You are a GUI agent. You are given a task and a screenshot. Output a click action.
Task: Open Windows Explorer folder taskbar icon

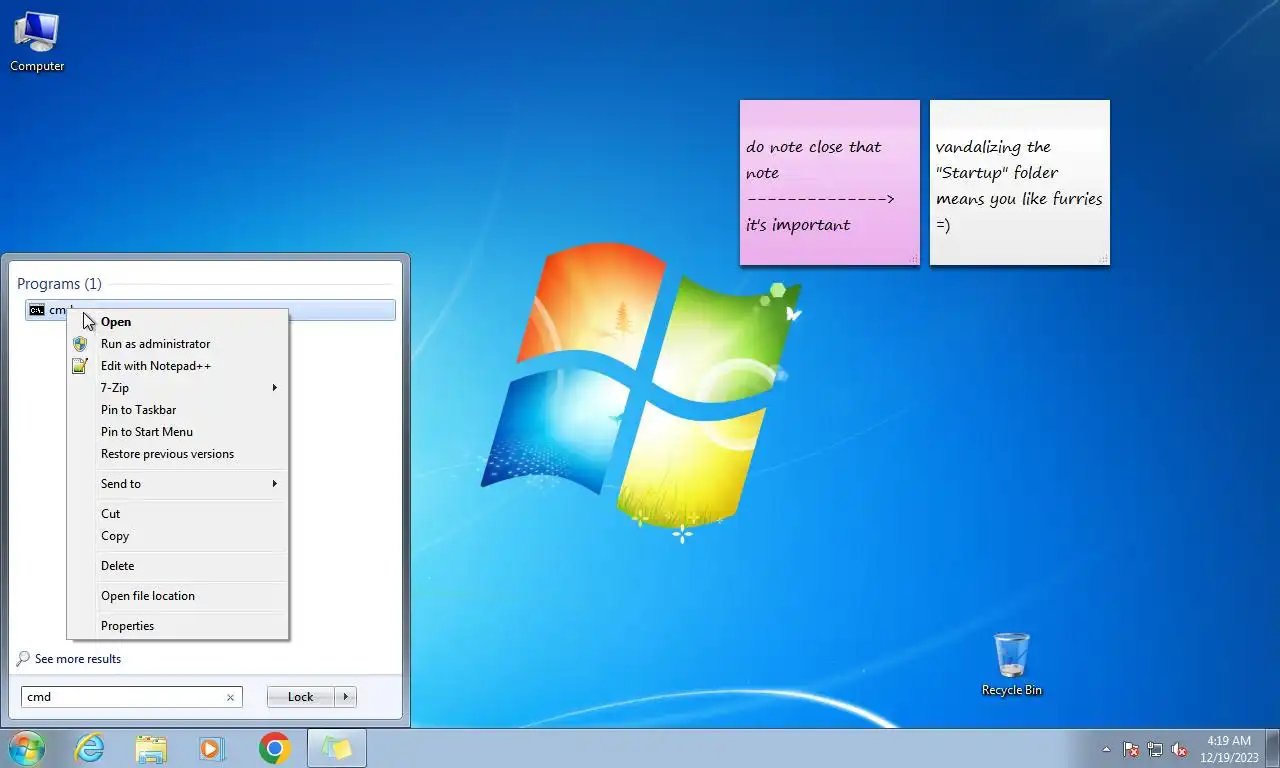(151, 748)
